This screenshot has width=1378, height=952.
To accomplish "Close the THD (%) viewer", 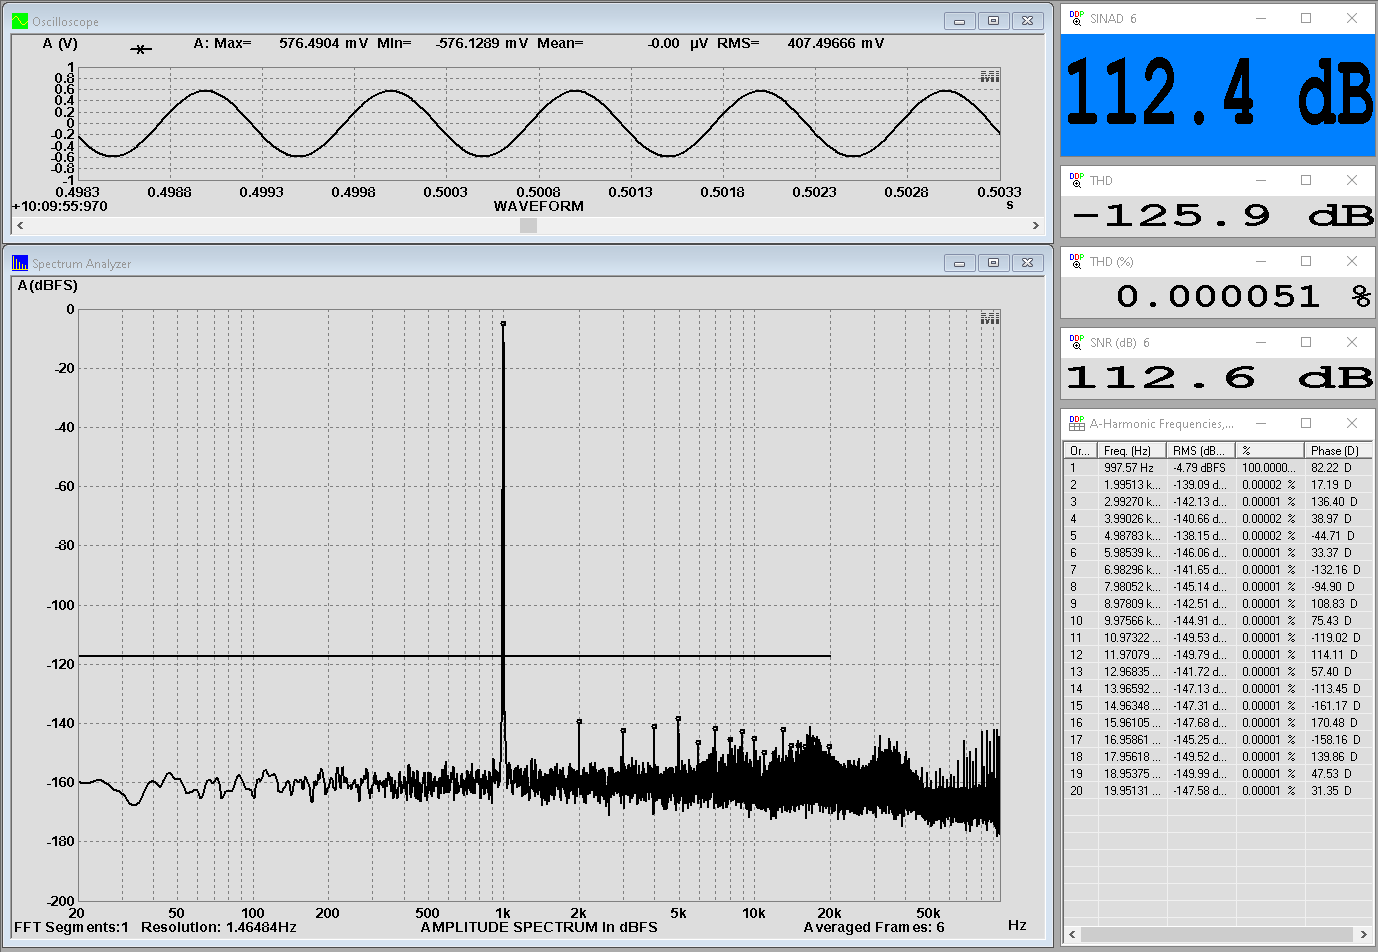I will pyautogui.click(x=1352, y=261).
